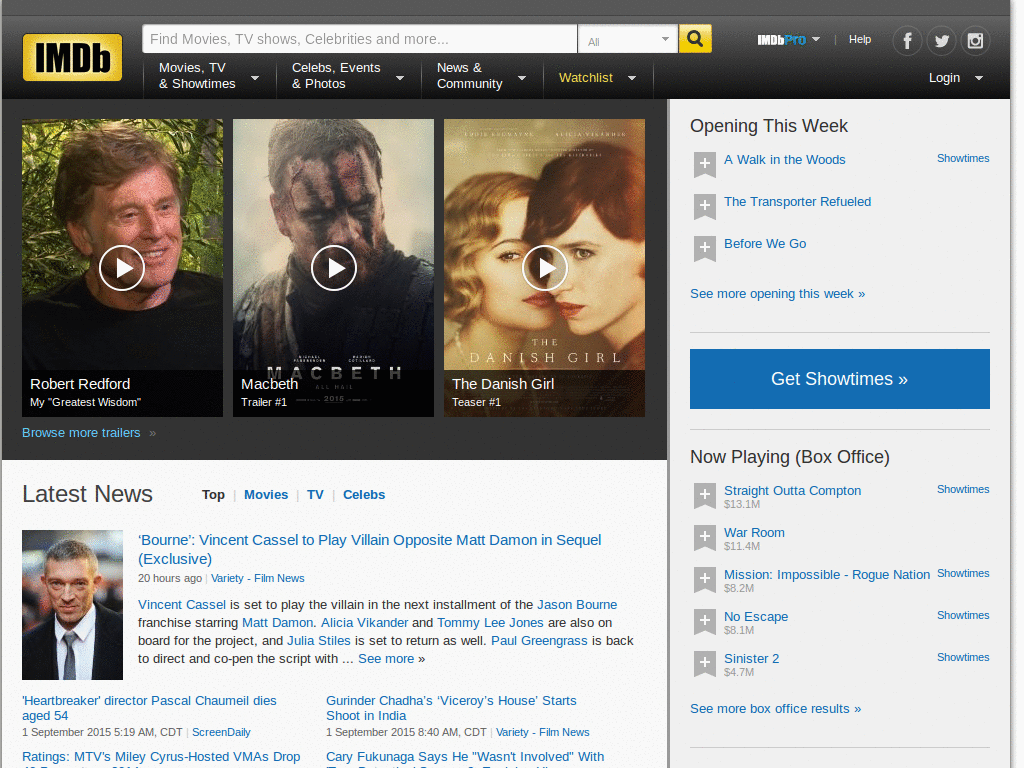
Task: Open the IMDb Instagram page icon
Action: point(975,41)
